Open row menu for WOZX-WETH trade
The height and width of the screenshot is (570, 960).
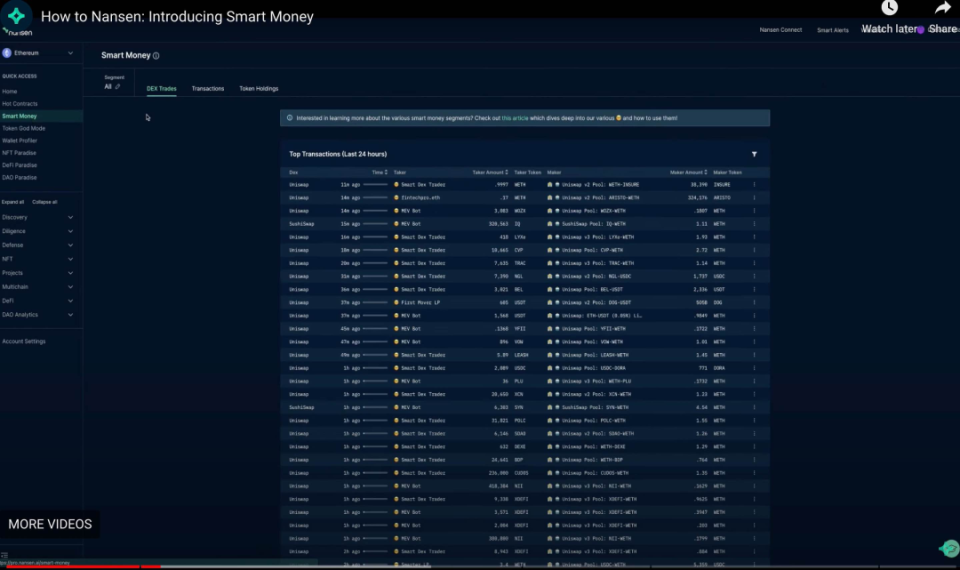tap(754, 211)
